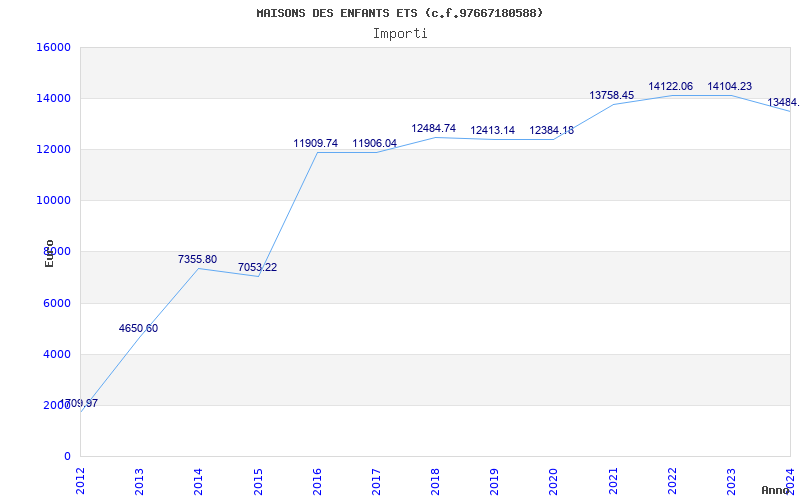Click the 4650.60 data point label
Image resolution: width=800 pixels, height=500 pixels.
point(138,328)
